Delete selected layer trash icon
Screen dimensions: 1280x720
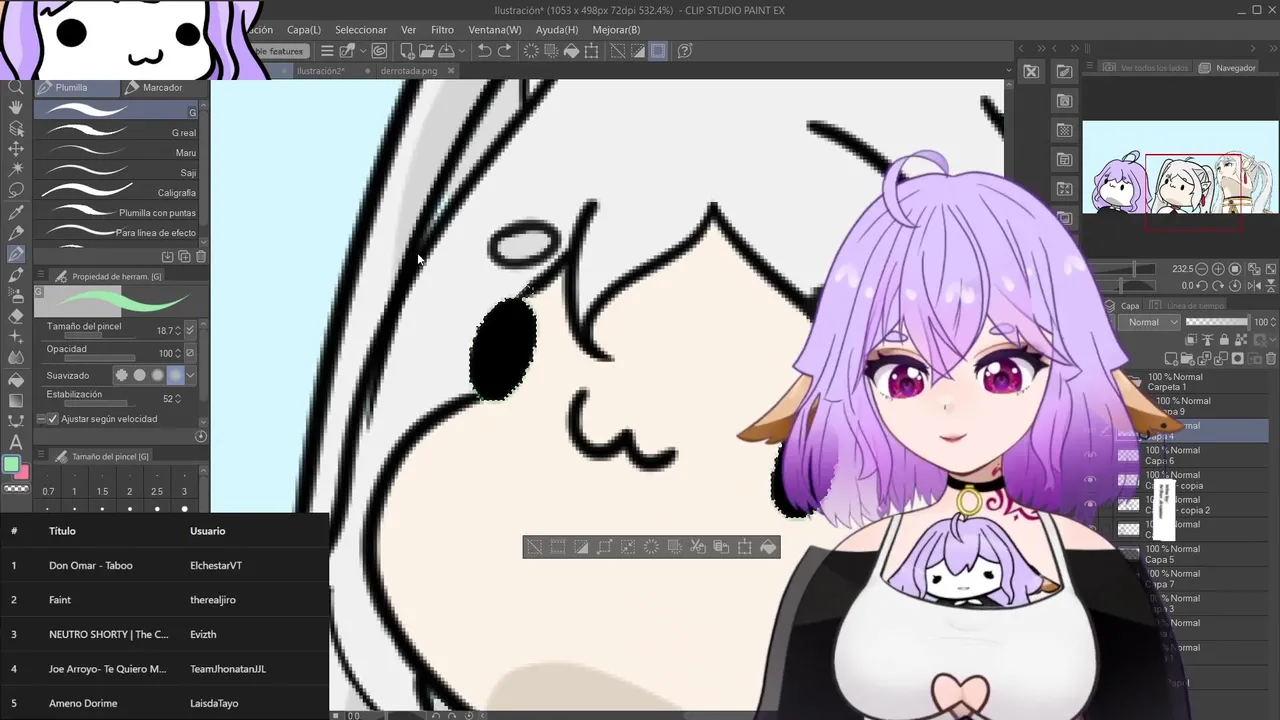pos(1271,358)
